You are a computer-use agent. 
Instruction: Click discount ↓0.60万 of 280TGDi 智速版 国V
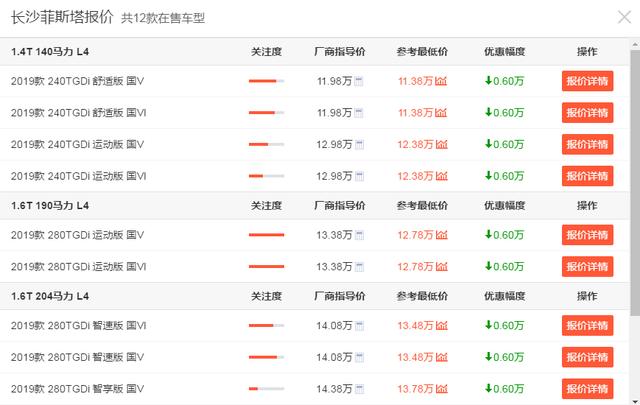click(504, 357)
